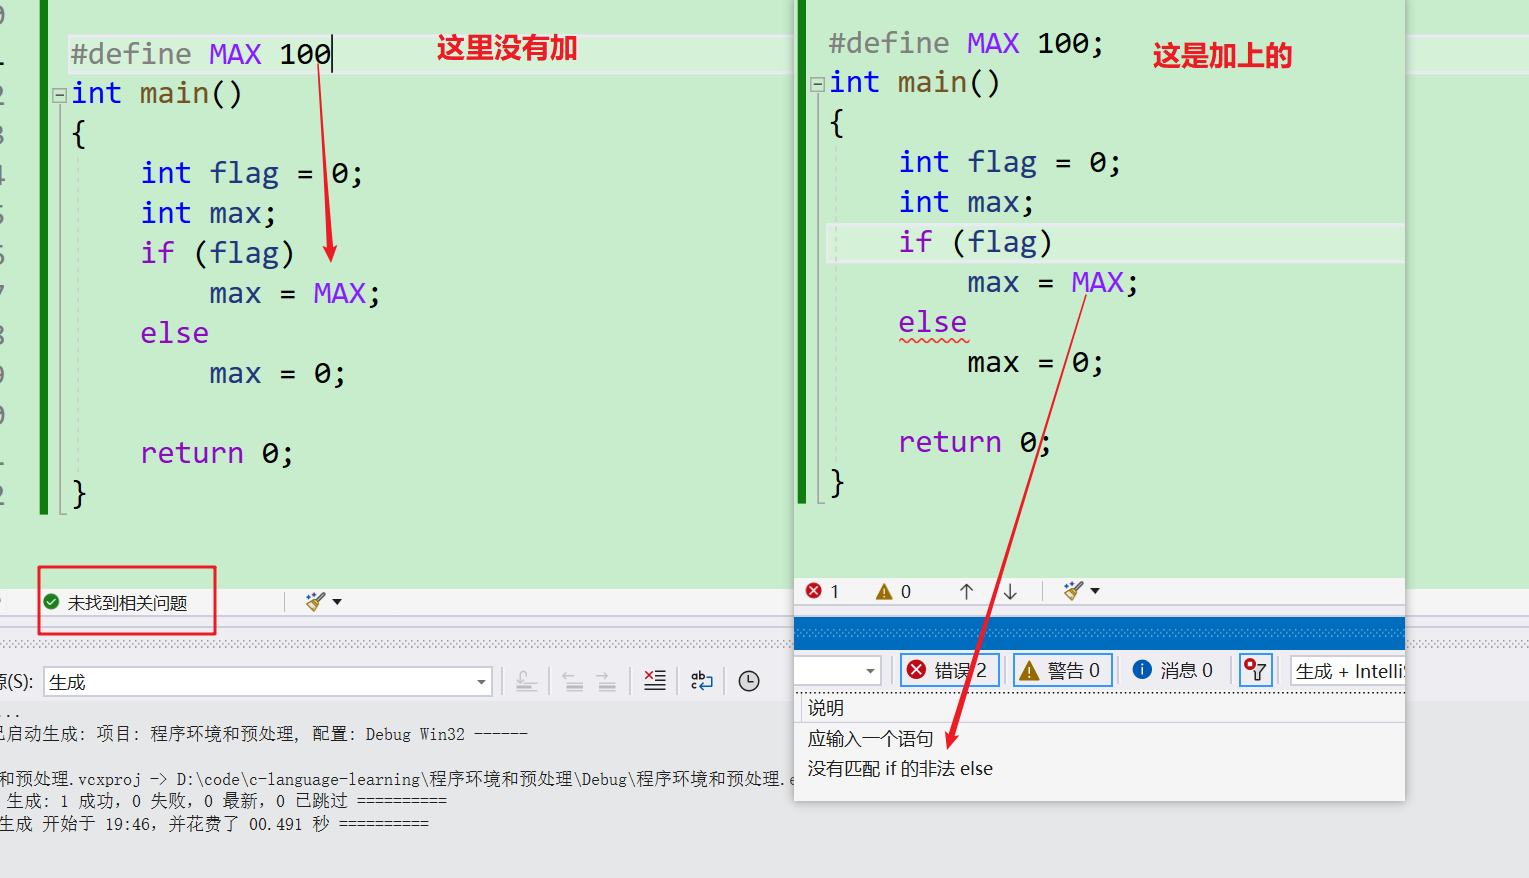Clear all output with the red X lines icon
The width and height of the screenshot is (1529, 878).
[x=655, y=681]
